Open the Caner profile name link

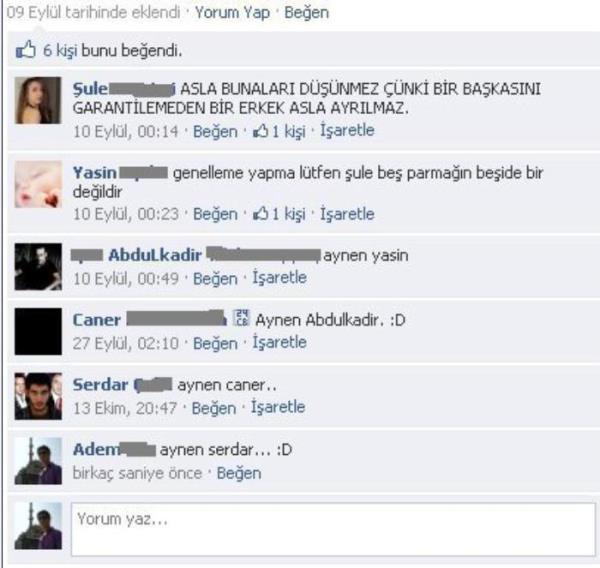click(x=97, y=320)
